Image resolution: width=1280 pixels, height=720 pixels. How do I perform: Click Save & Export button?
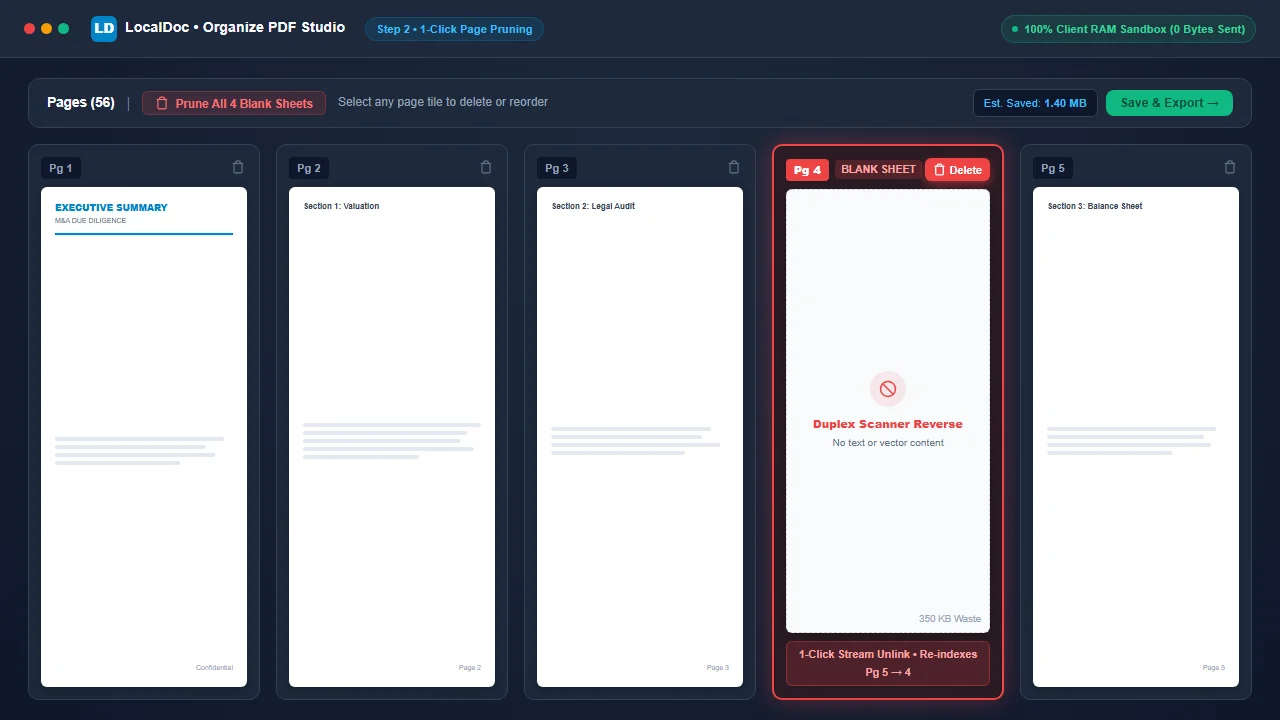[x=1169, y=103]
